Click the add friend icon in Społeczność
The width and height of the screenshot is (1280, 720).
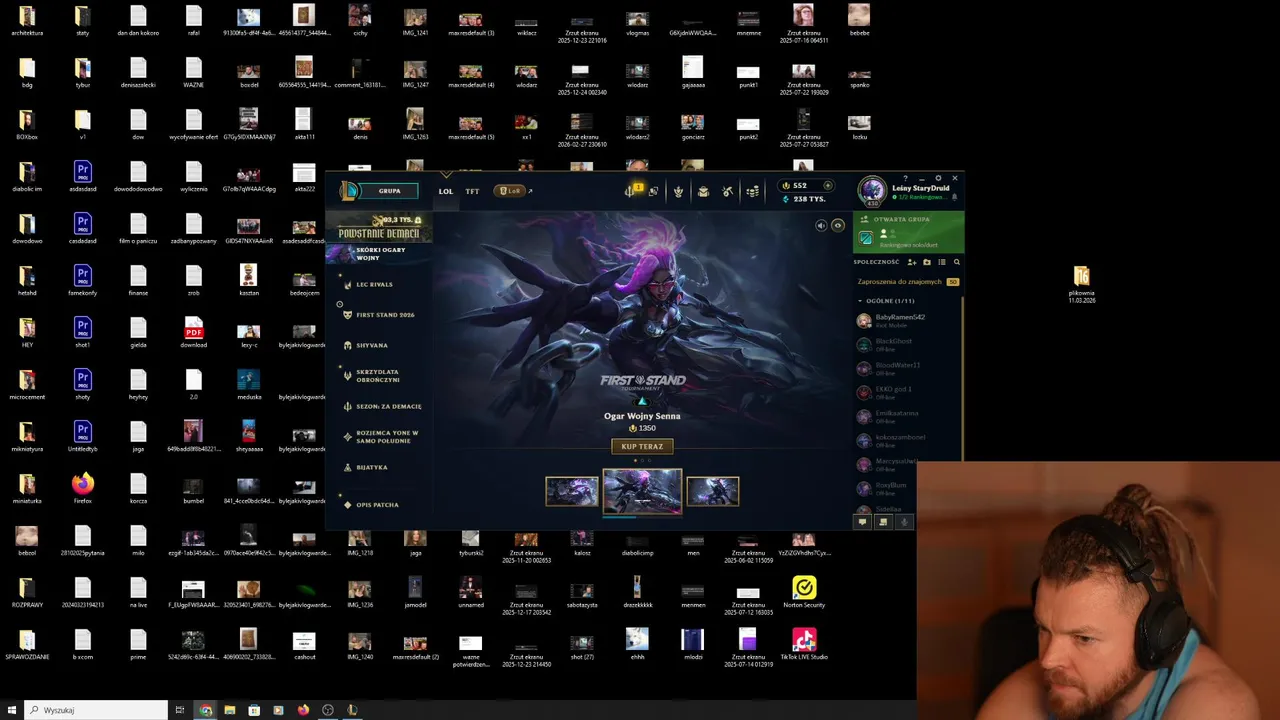click(x=912, y=262)
